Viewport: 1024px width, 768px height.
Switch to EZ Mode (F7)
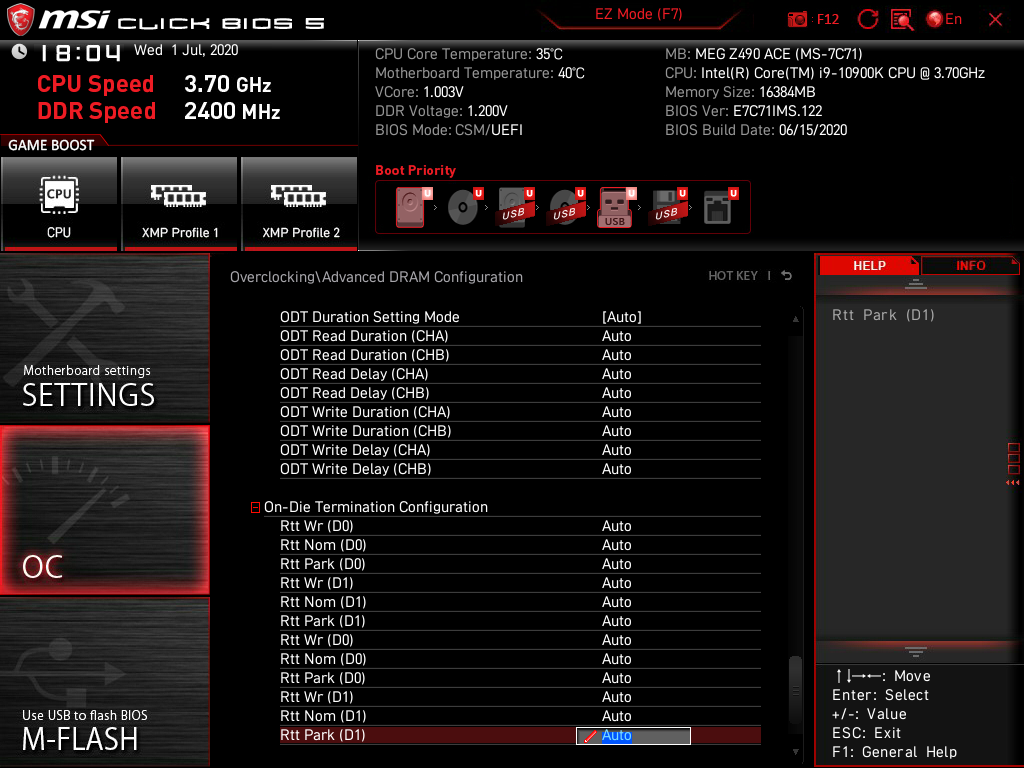tap(640, 16)
